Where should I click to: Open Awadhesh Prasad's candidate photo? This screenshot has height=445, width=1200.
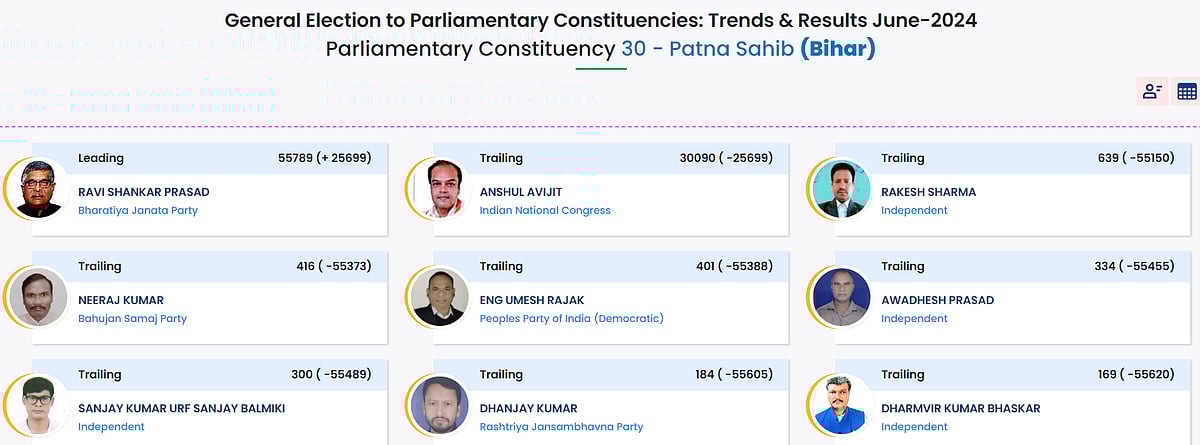coord(841,297)
